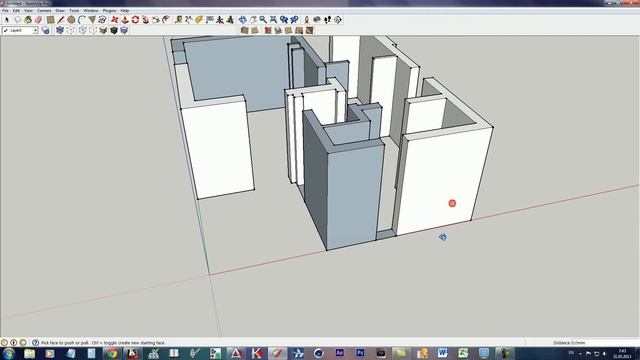640x360 pixels.
Task: Toggle Back Edges style
Action: click(71, 30)
